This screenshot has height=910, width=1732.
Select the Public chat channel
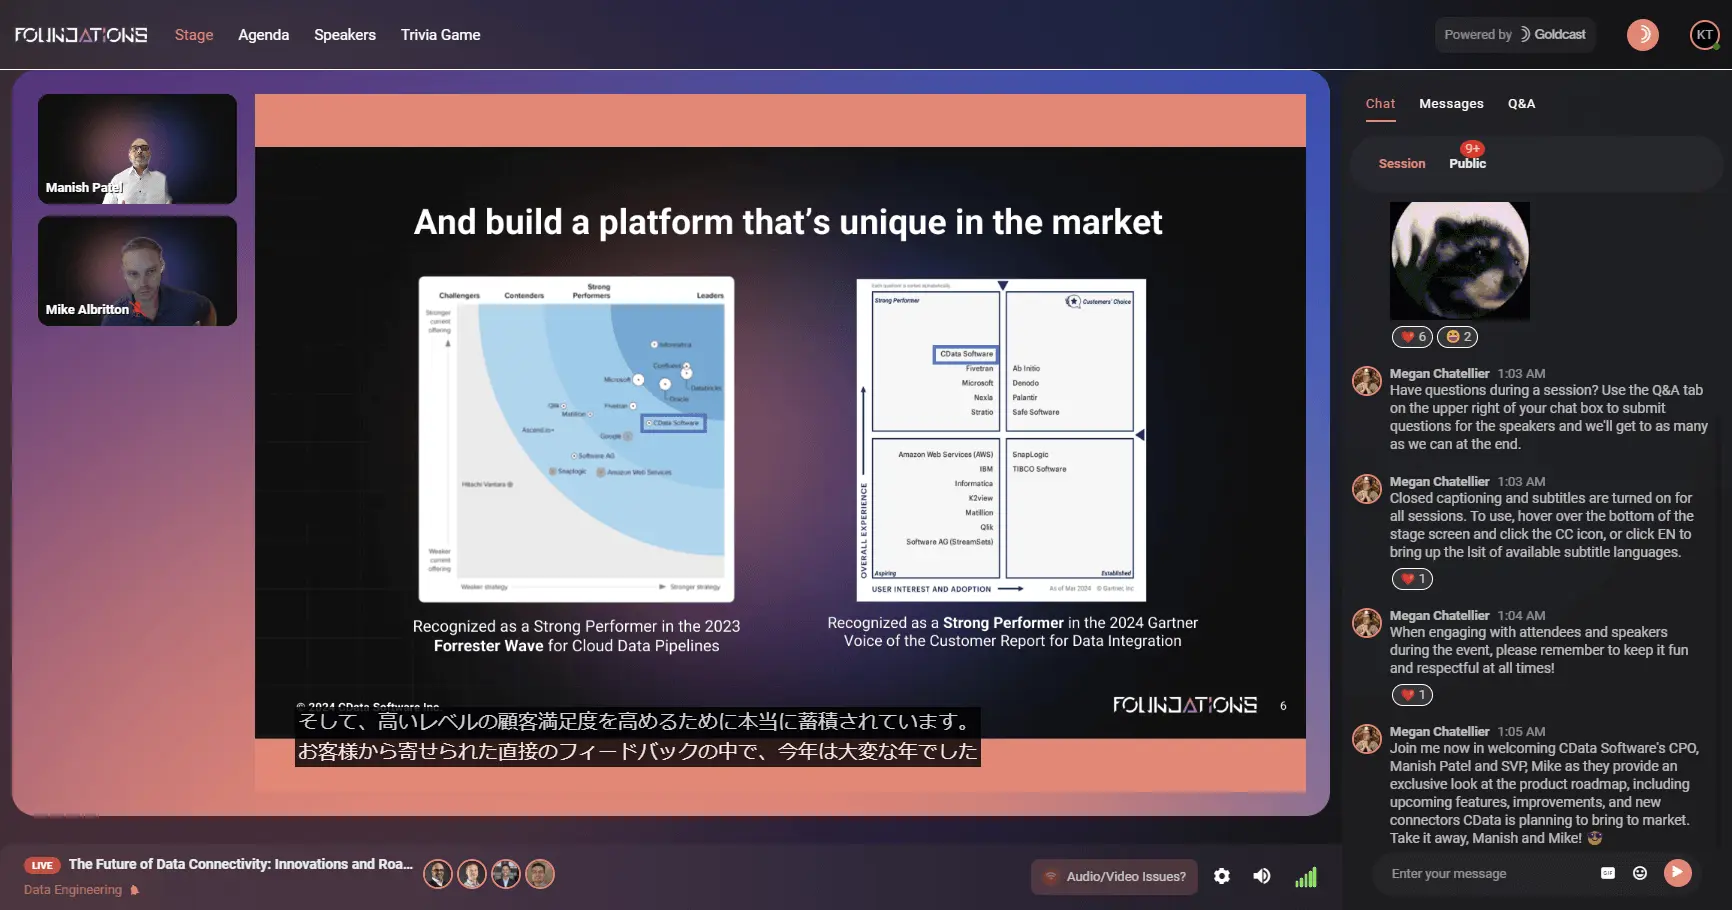(x=1467, y=164)
